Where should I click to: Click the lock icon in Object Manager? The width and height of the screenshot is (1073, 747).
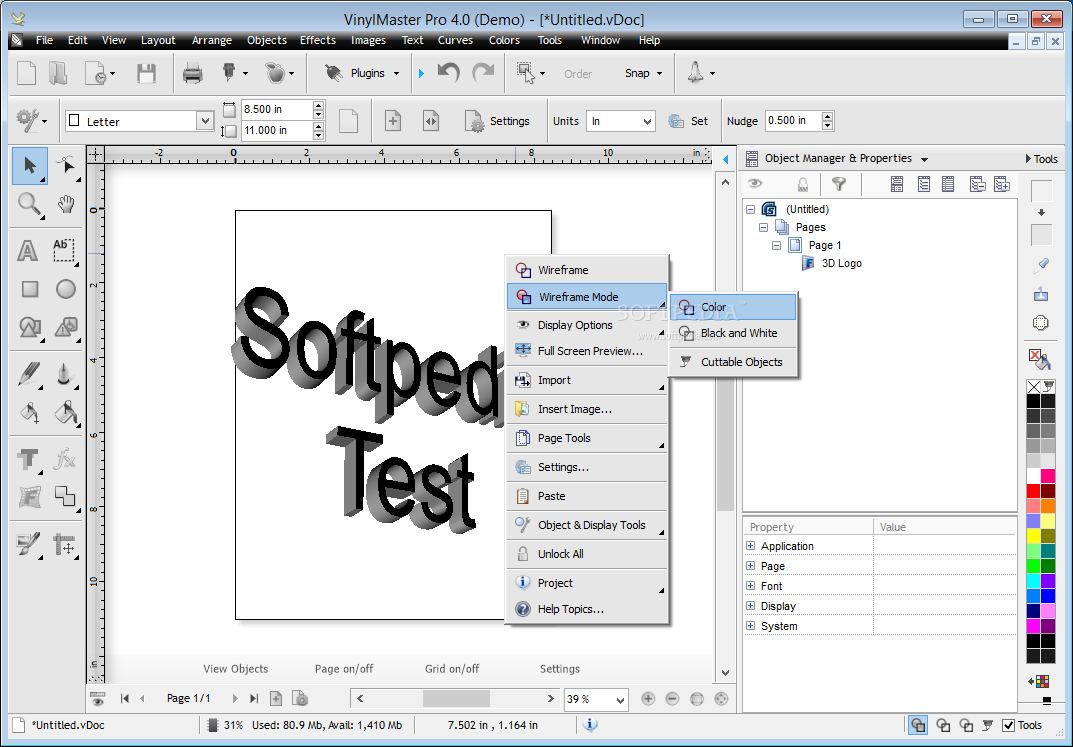[803, 184]
